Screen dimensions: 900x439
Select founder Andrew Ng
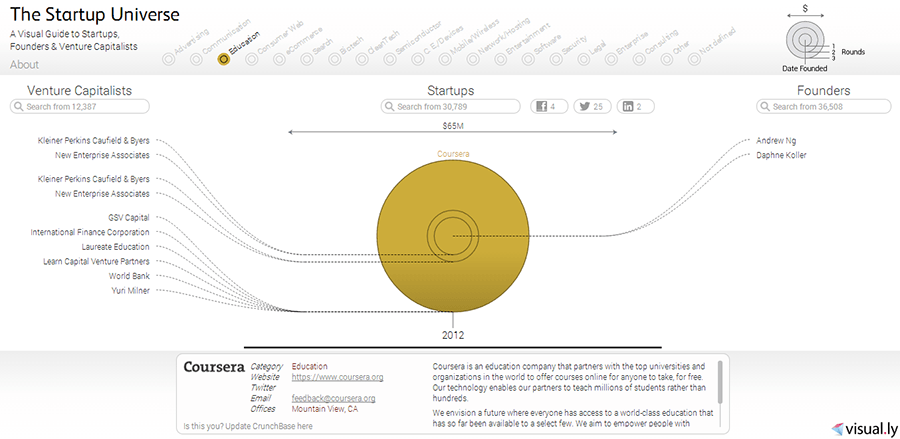[x=776, y=141]
